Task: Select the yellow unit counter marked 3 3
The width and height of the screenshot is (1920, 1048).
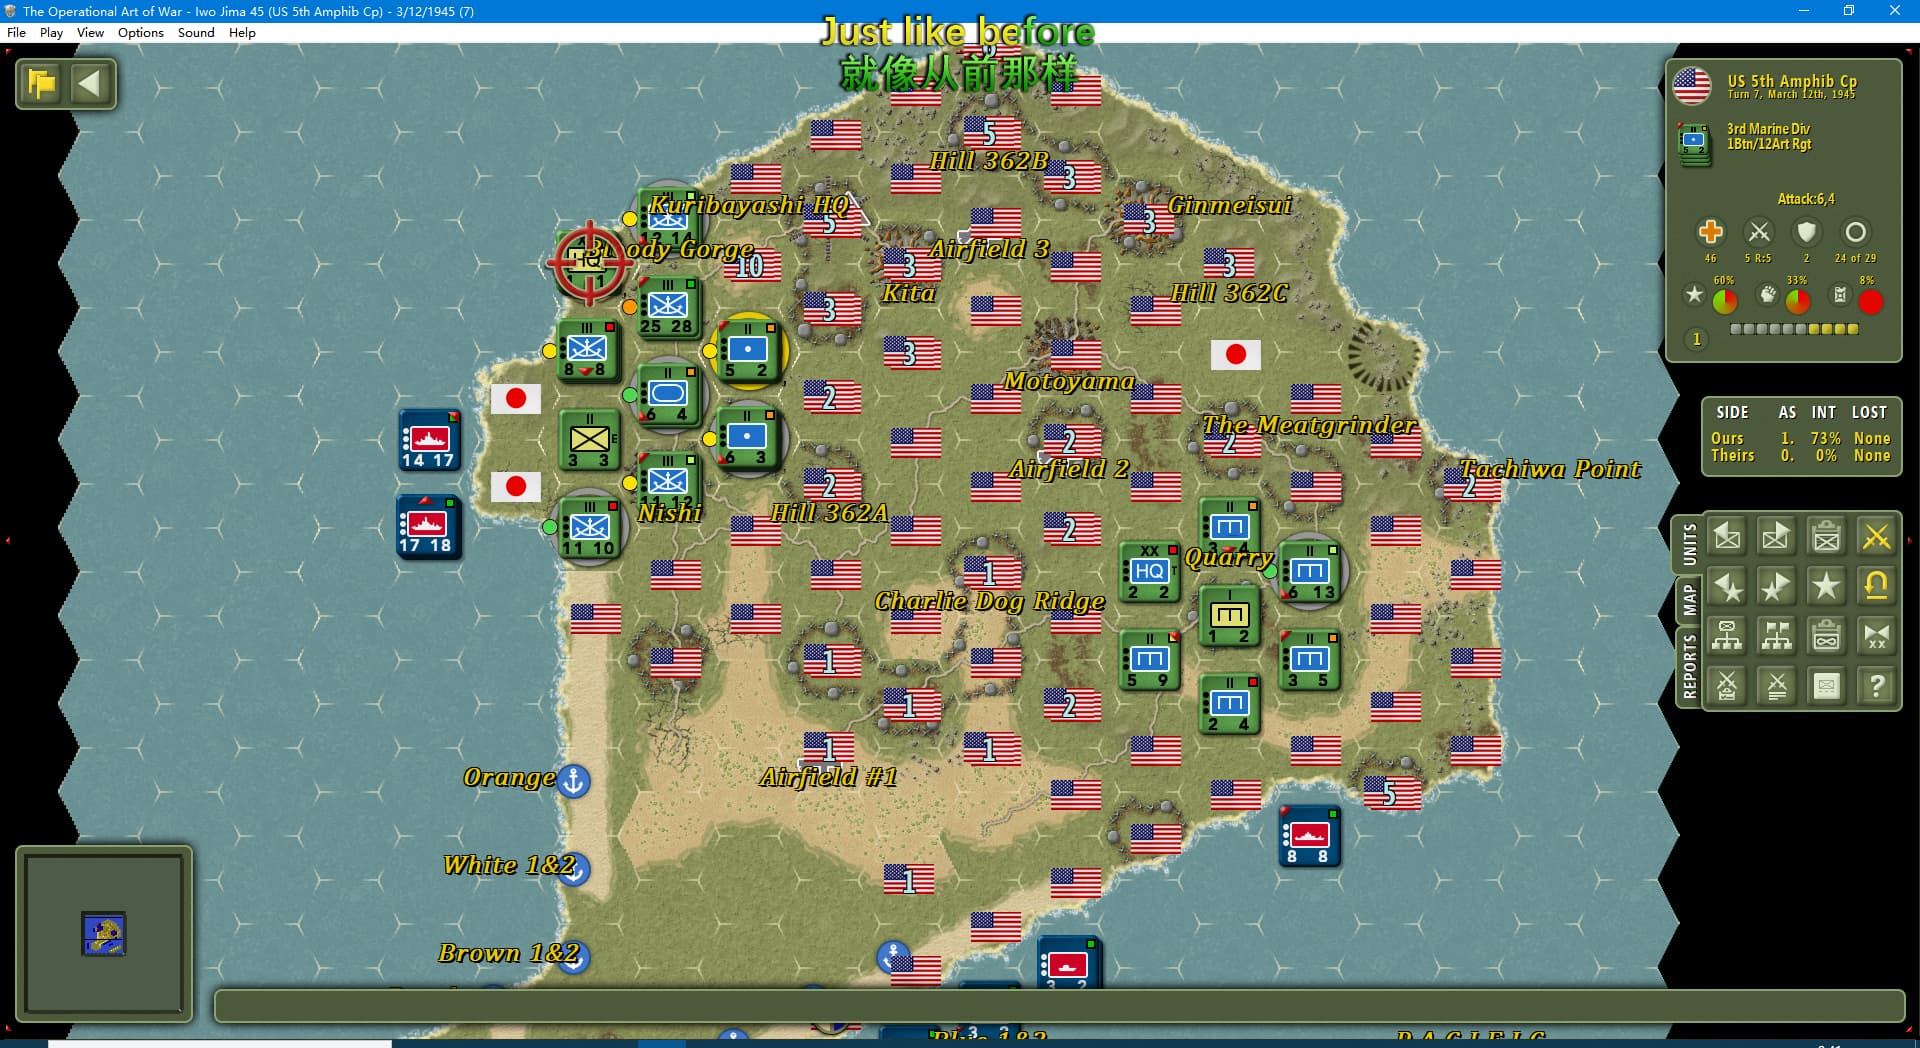Action: pos(588,440)
